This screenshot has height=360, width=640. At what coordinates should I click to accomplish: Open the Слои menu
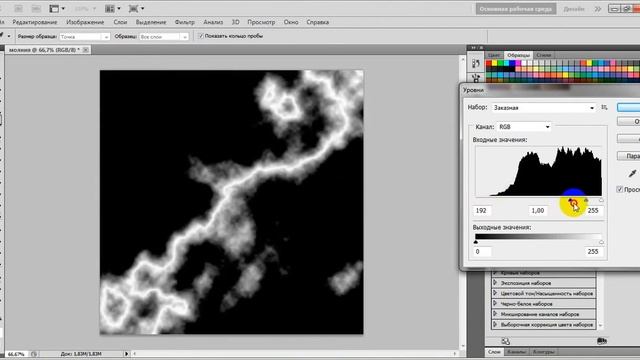(x=120, y=22)
